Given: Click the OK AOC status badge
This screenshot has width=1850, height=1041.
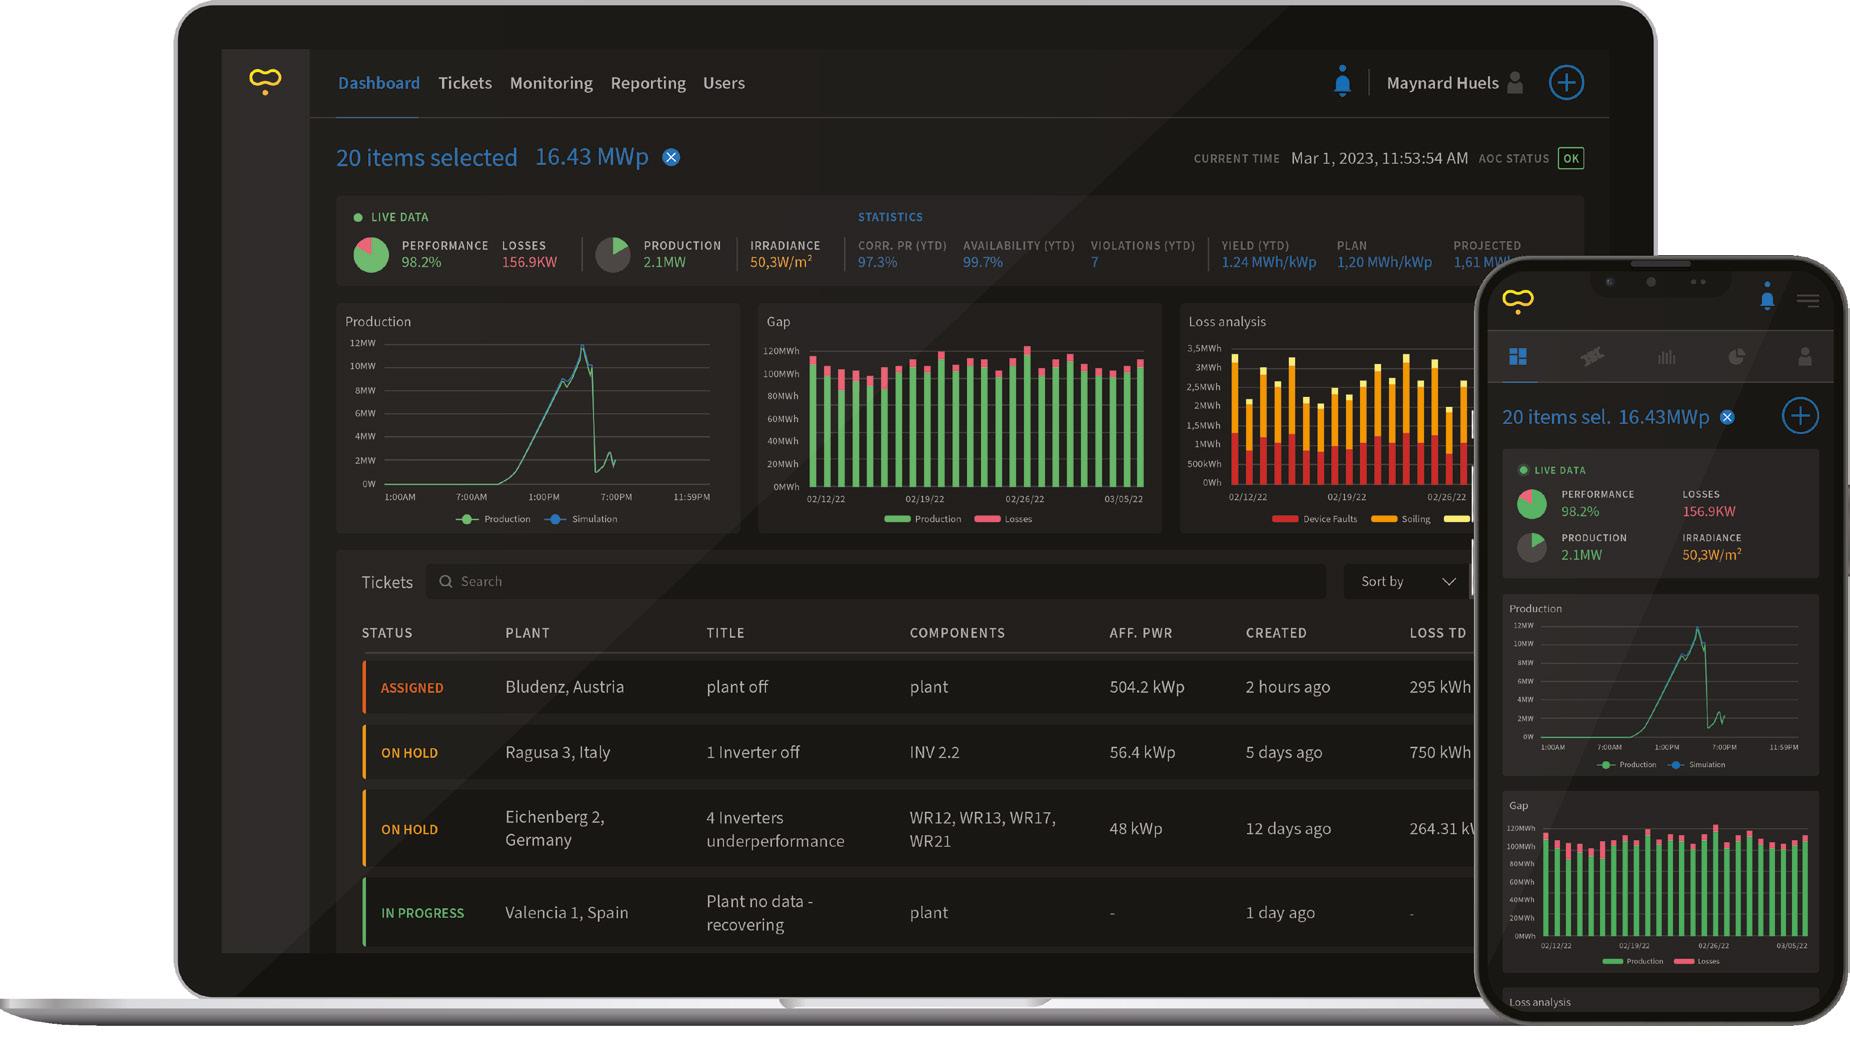Looking at the screenshot, I should coord(1571,158).
